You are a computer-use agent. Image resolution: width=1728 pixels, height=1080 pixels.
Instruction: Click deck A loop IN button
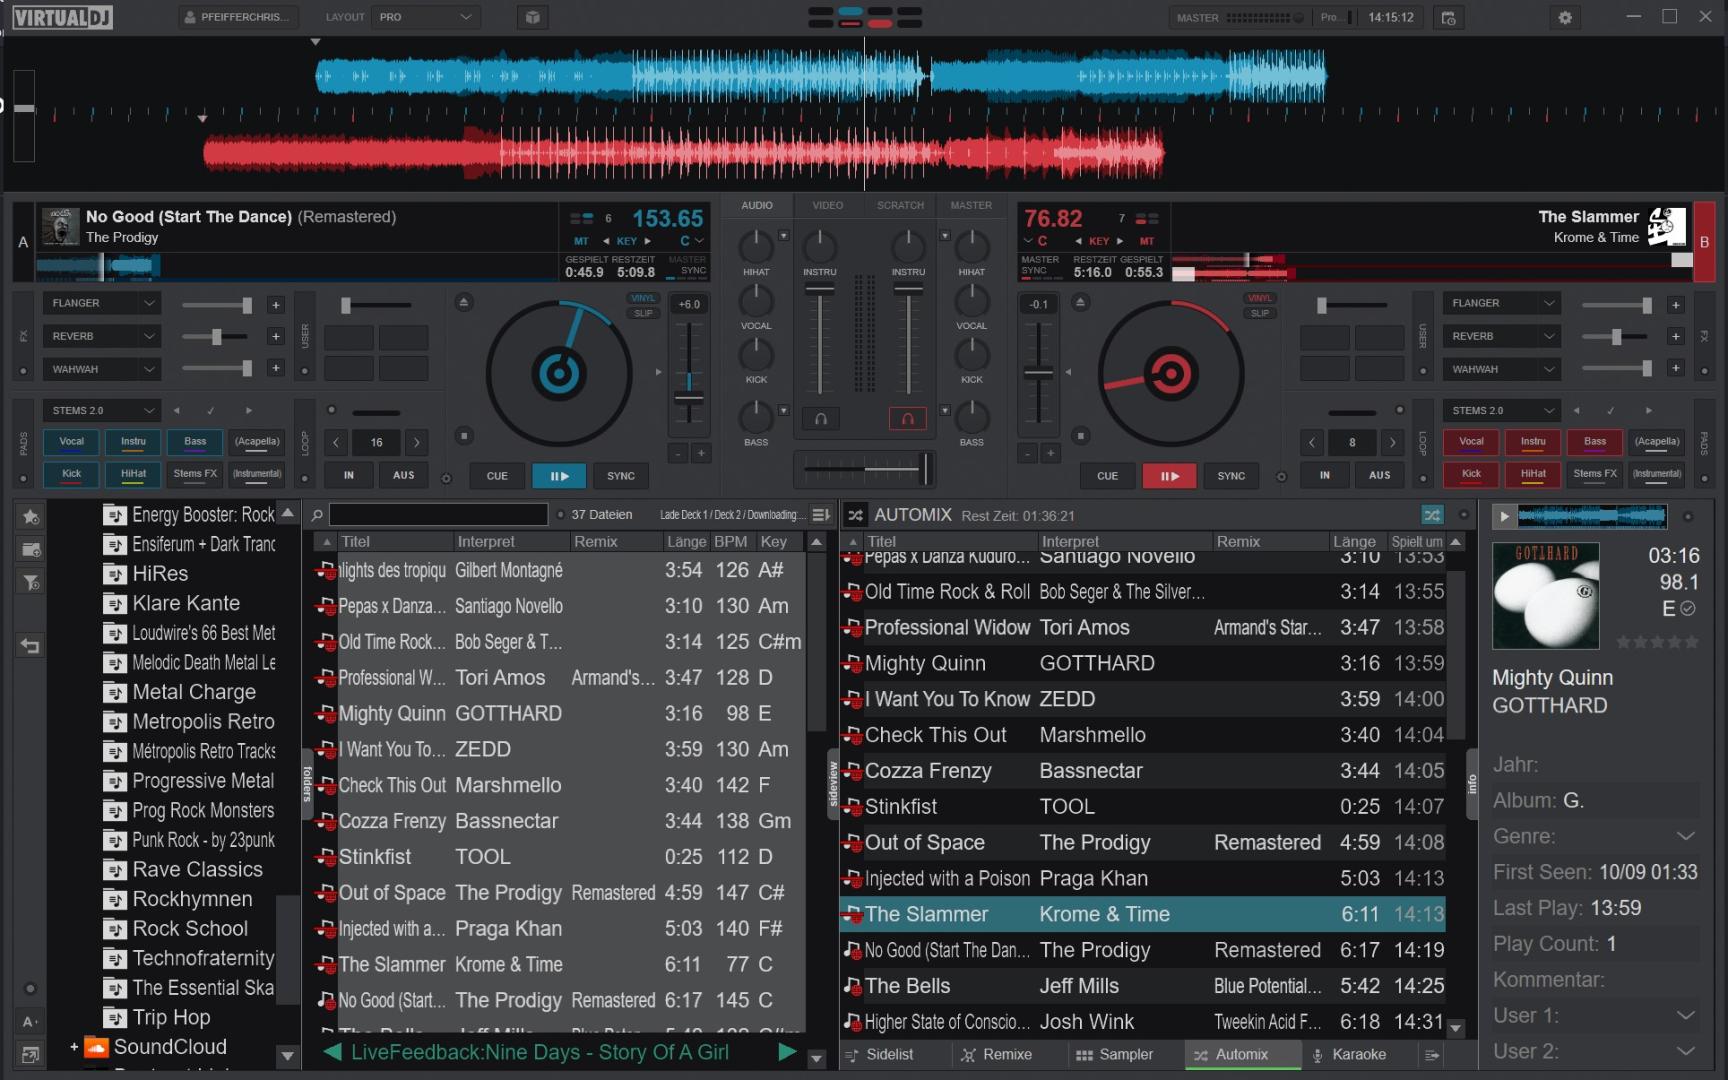click(349, 475)
